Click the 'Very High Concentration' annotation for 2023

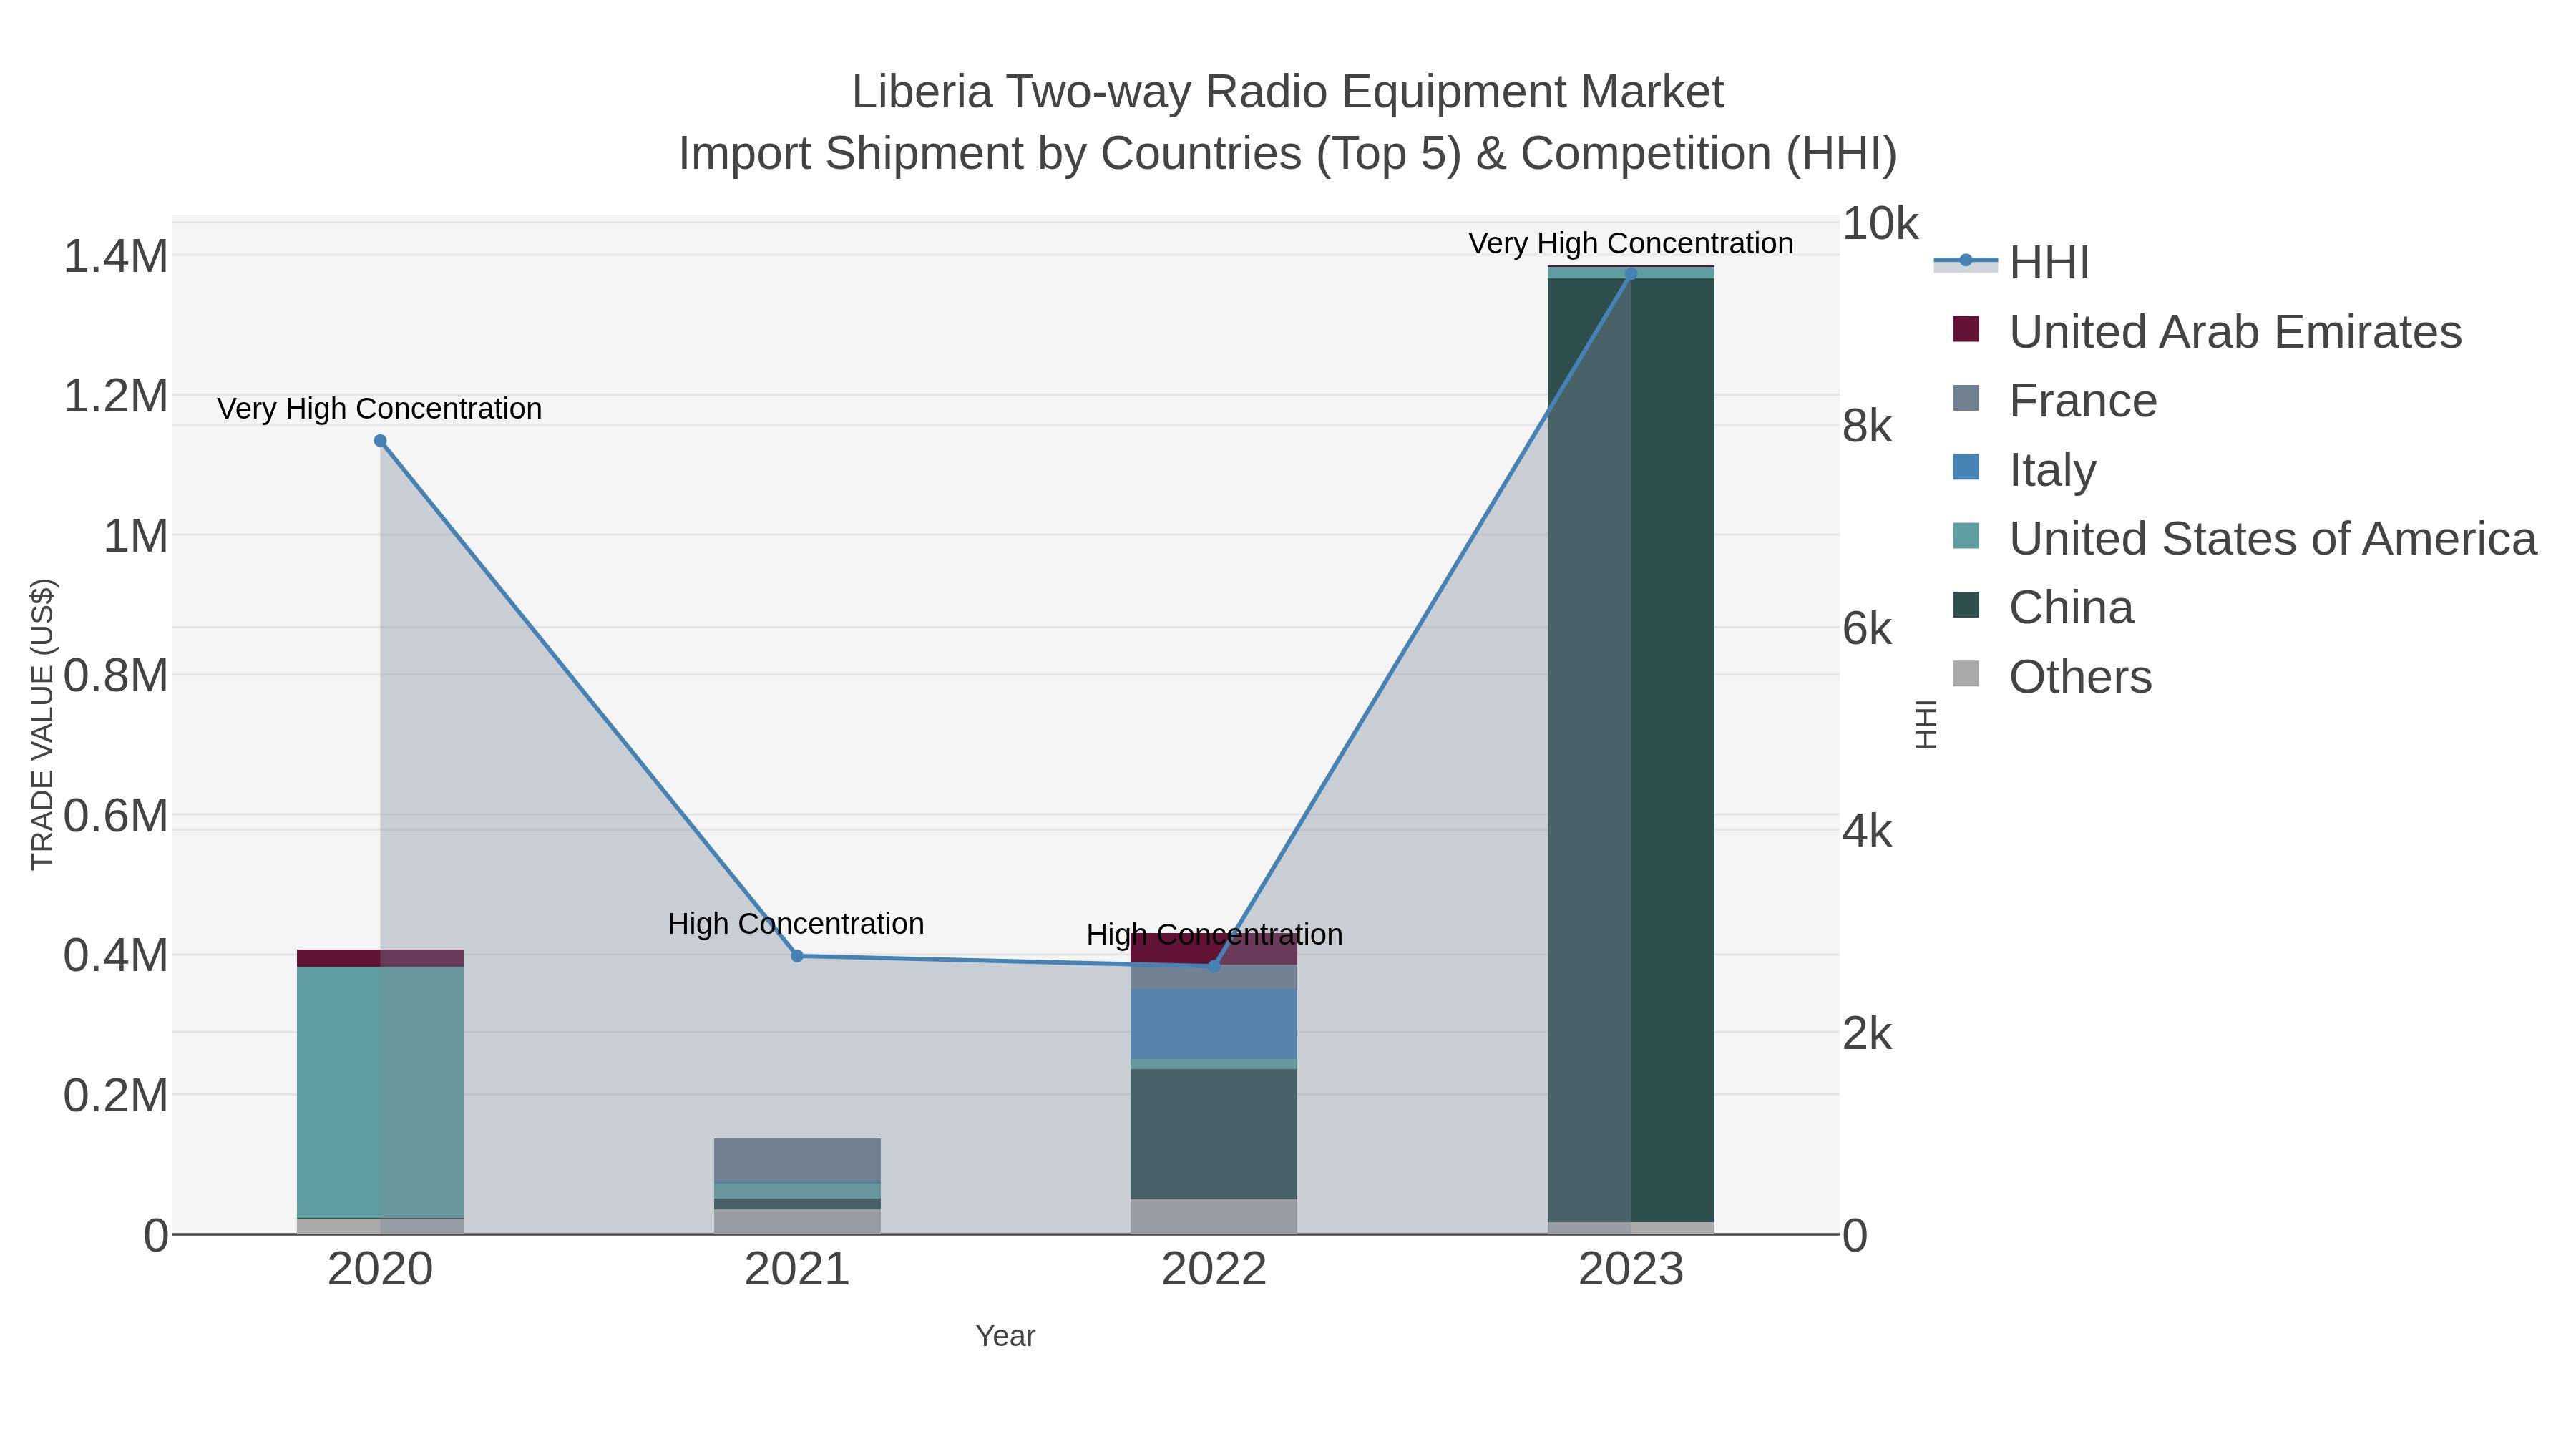coord(1631,243)
